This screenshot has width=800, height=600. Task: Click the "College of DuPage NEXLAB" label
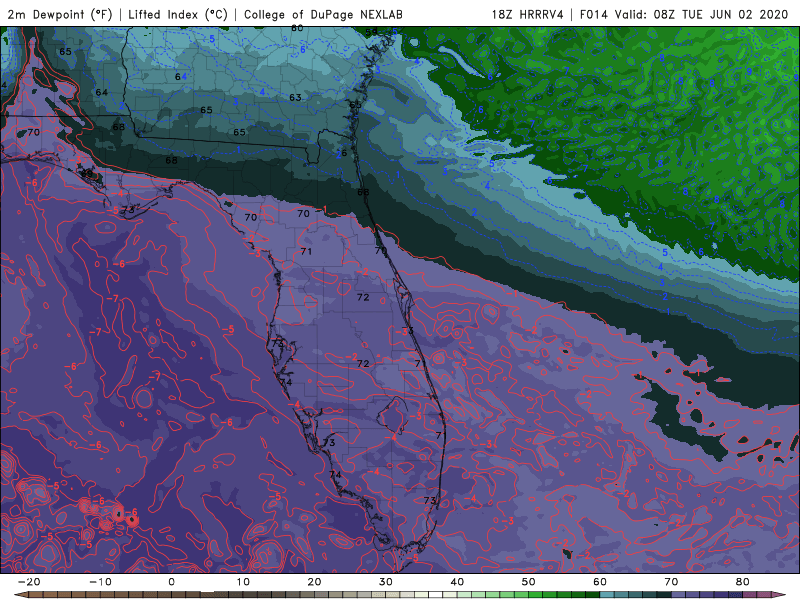[x=323, y=15]
